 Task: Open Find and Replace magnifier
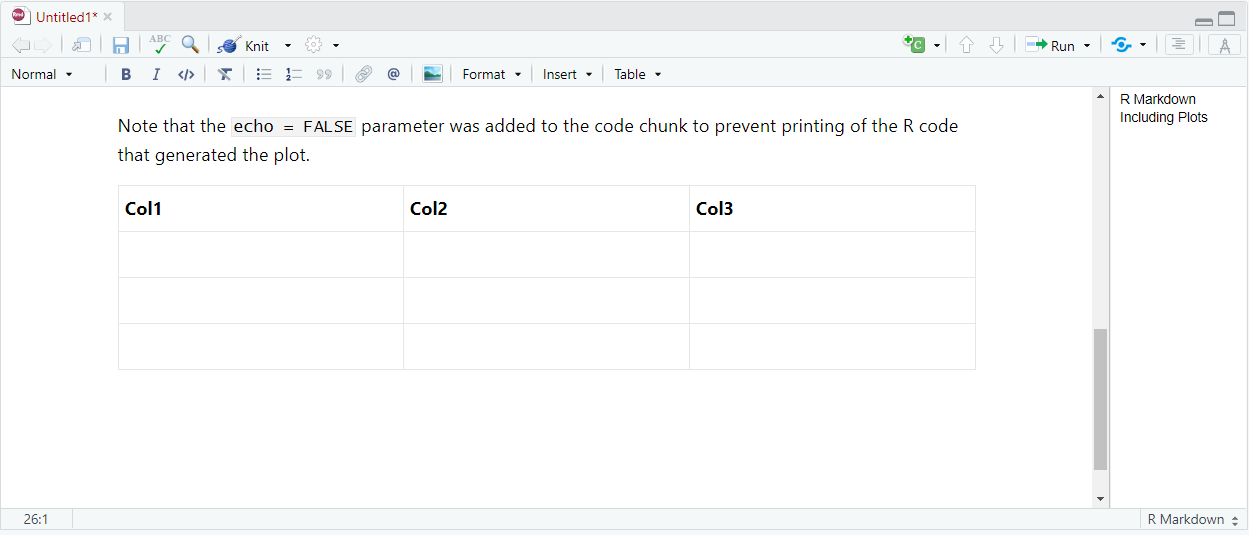pyautogui.click(x=190, y=45)
